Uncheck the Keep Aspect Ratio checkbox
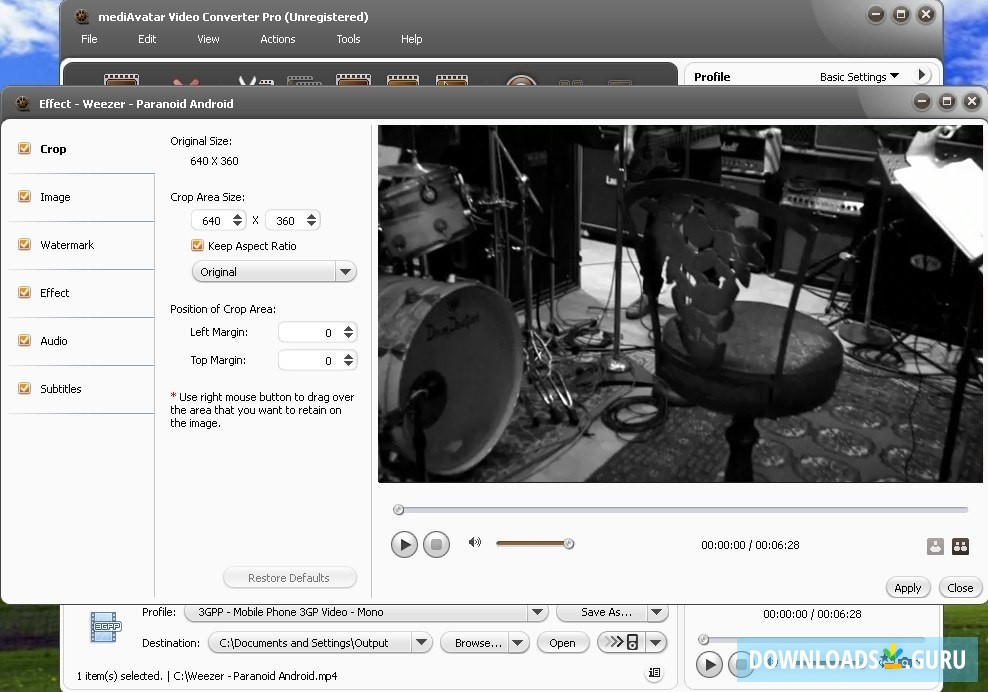Viewport: 988px width, 692px height. click(x=197, y=246)
